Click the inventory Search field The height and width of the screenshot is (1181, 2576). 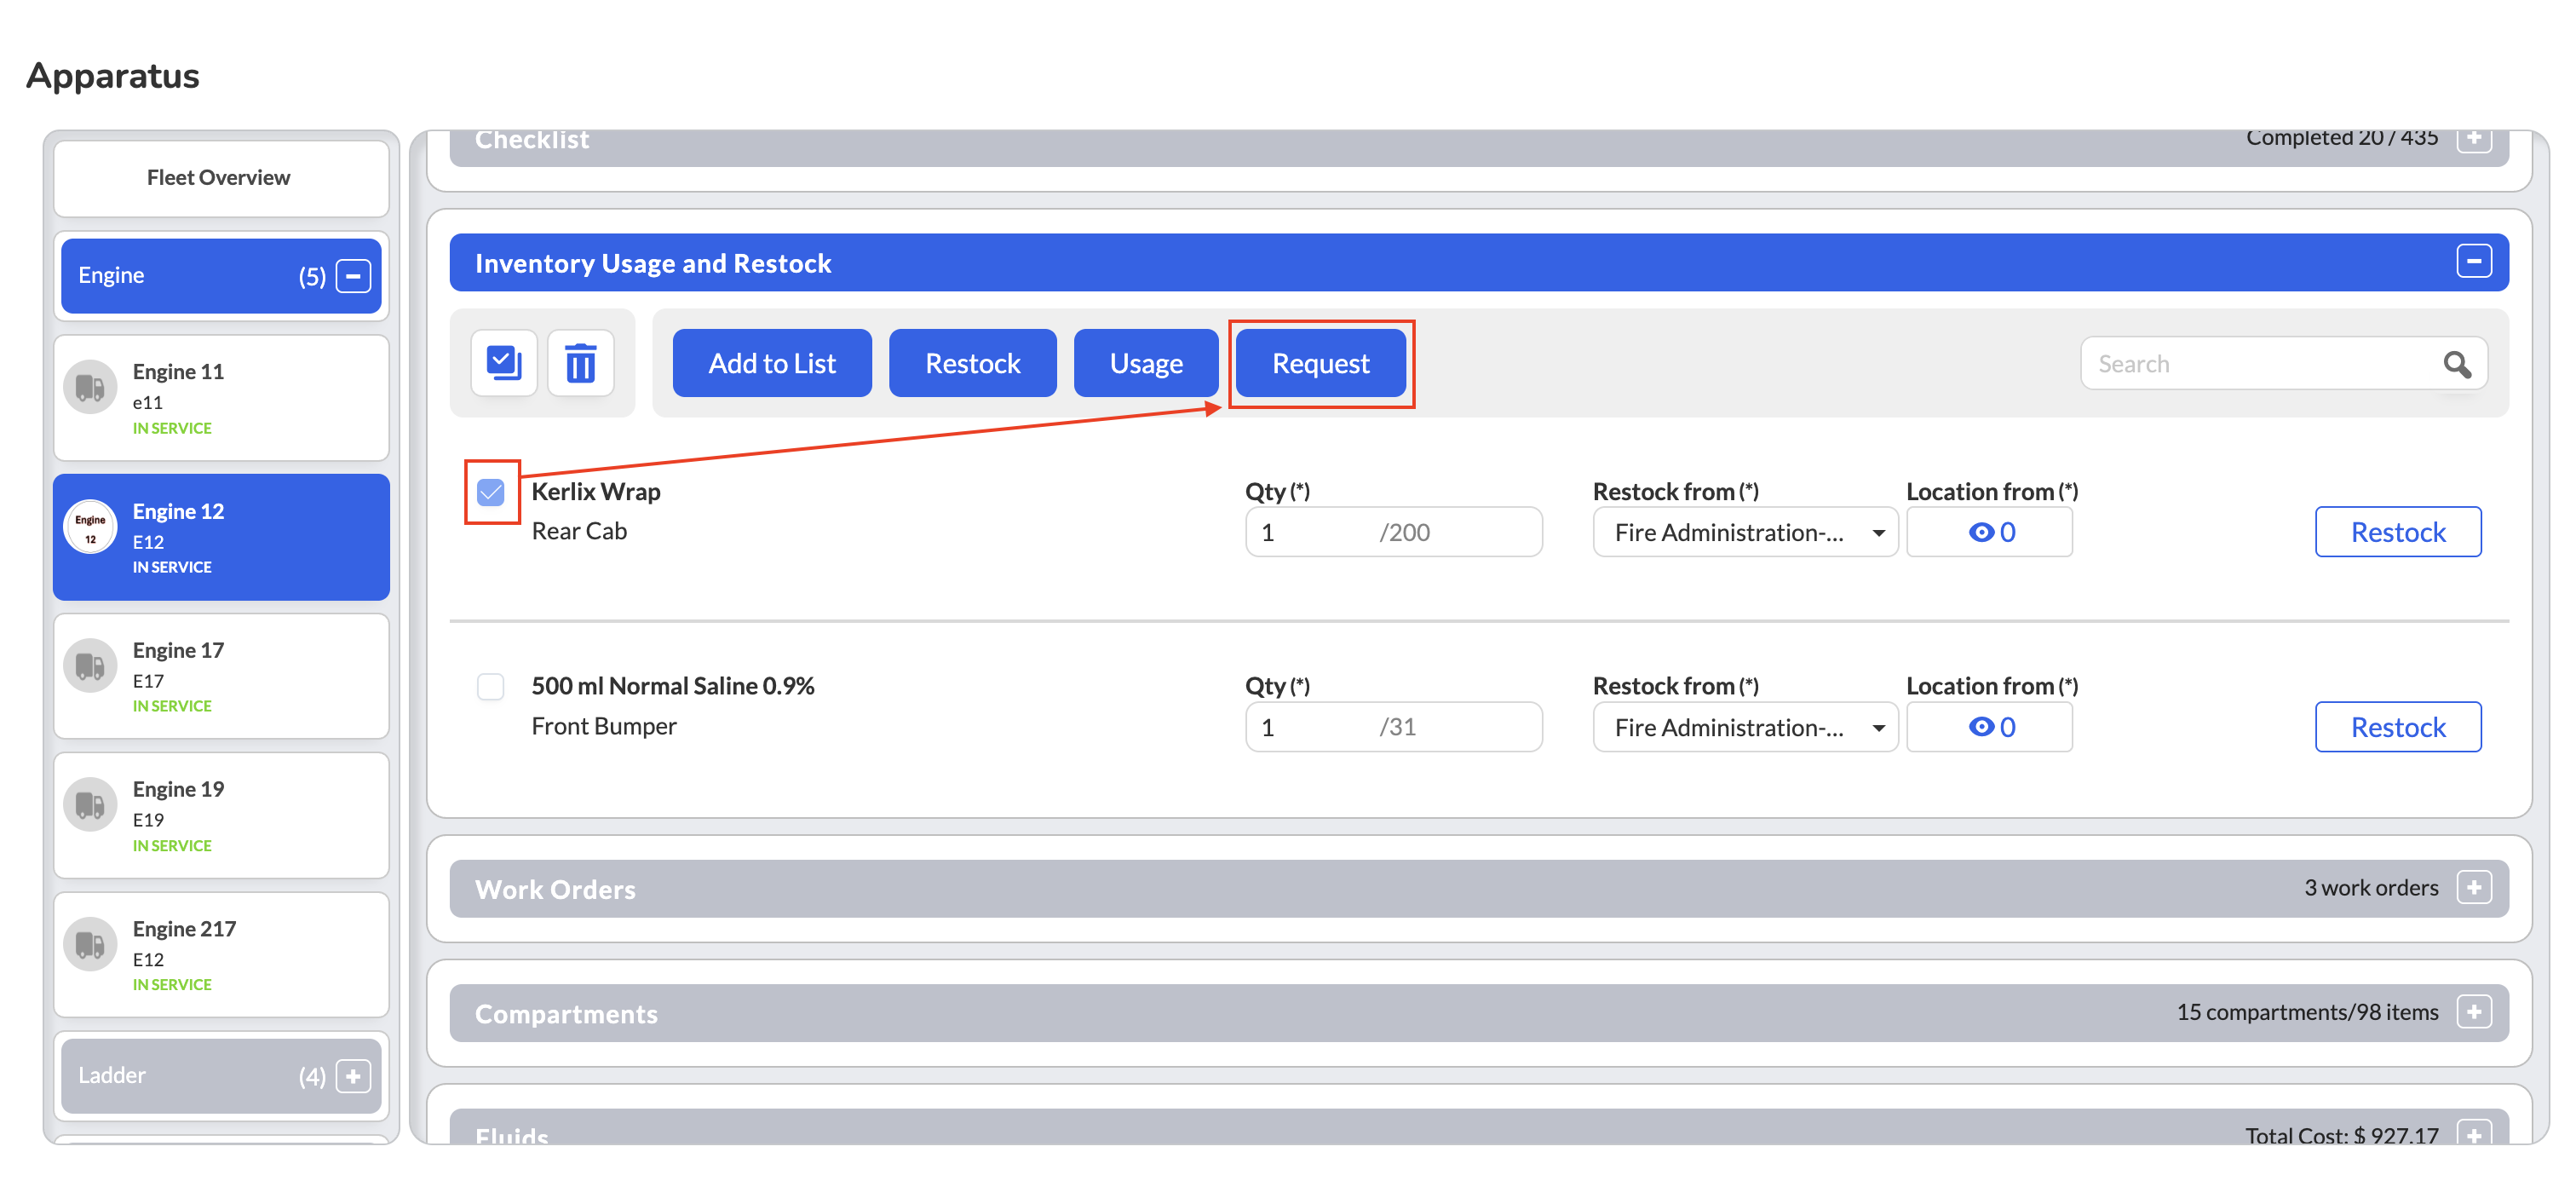click(x=2284, y=364)
